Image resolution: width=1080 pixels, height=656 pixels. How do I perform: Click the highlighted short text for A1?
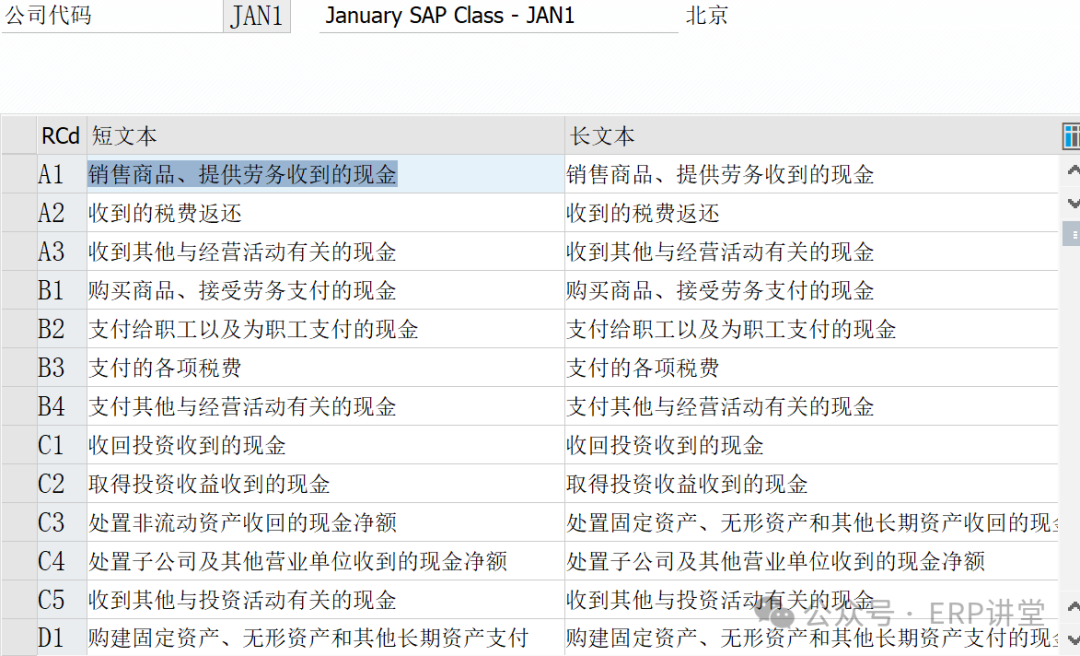tap(243, 175)
